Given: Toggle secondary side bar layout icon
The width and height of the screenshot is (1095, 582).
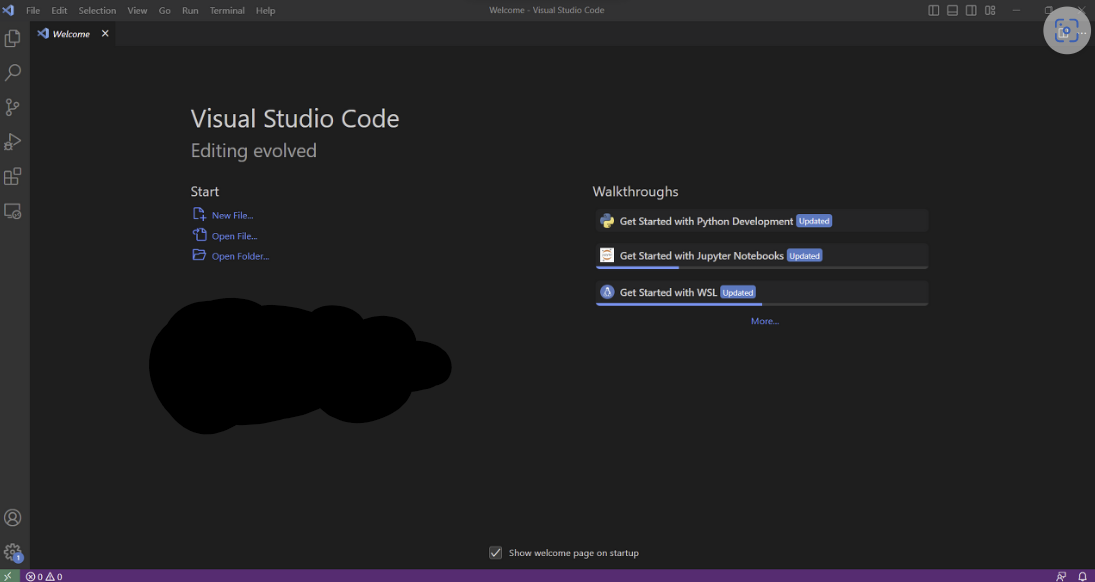Looking at the screenshot, I should (x=971, y=10).
